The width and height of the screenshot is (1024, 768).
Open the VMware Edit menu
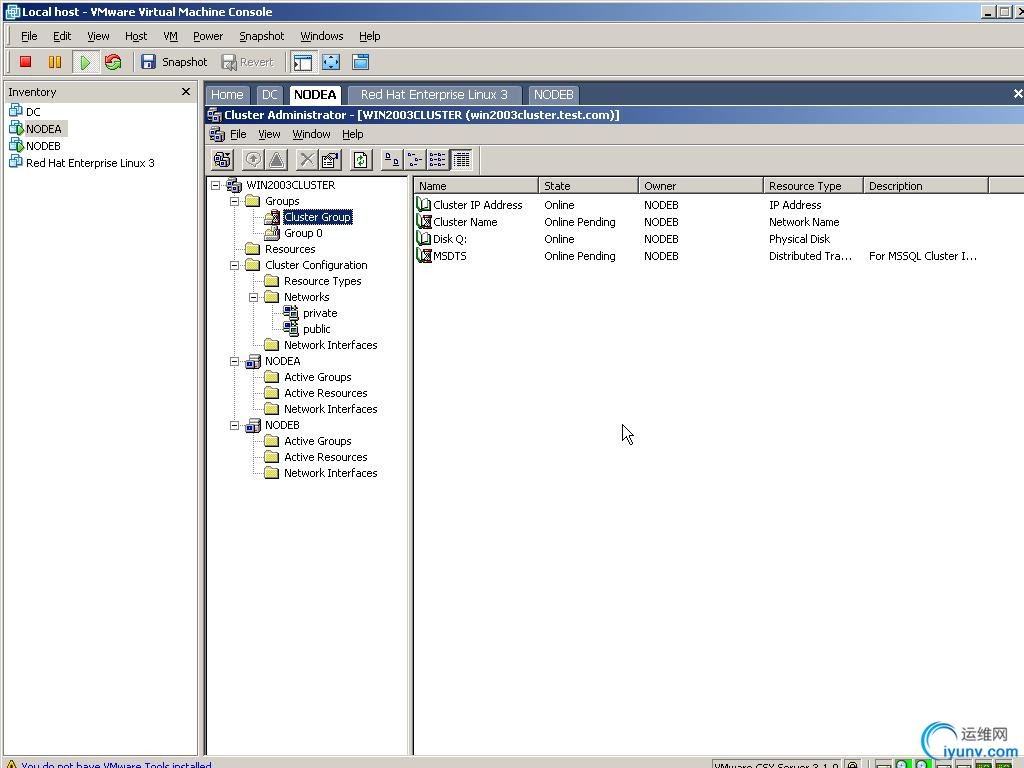(62, 36)
